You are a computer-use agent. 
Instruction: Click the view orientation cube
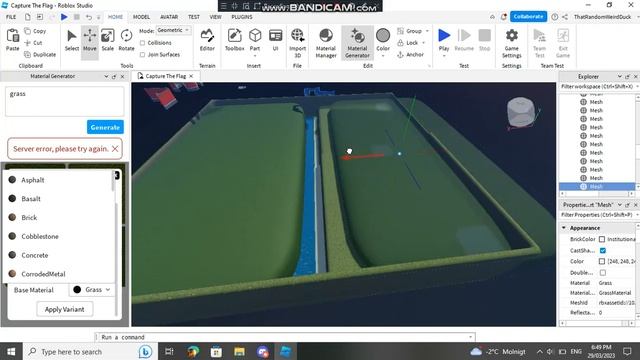pos(521,112)
